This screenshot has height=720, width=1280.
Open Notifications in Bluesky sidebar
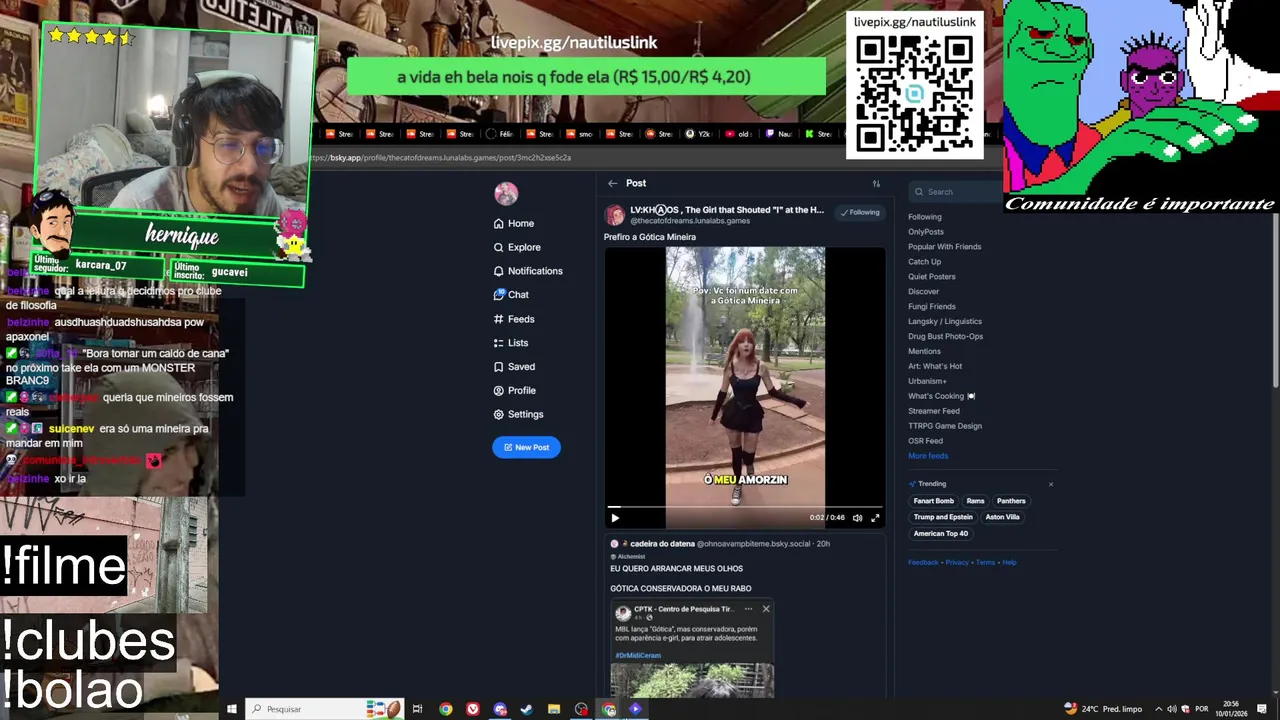coord(528,271)
